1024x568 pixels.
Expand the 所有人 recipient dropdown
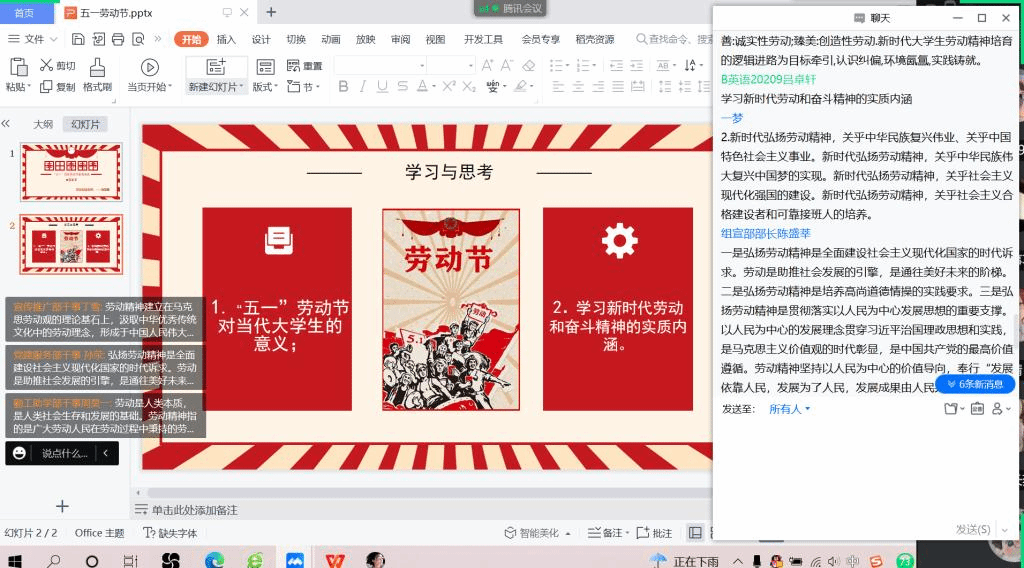coord(789,409)
